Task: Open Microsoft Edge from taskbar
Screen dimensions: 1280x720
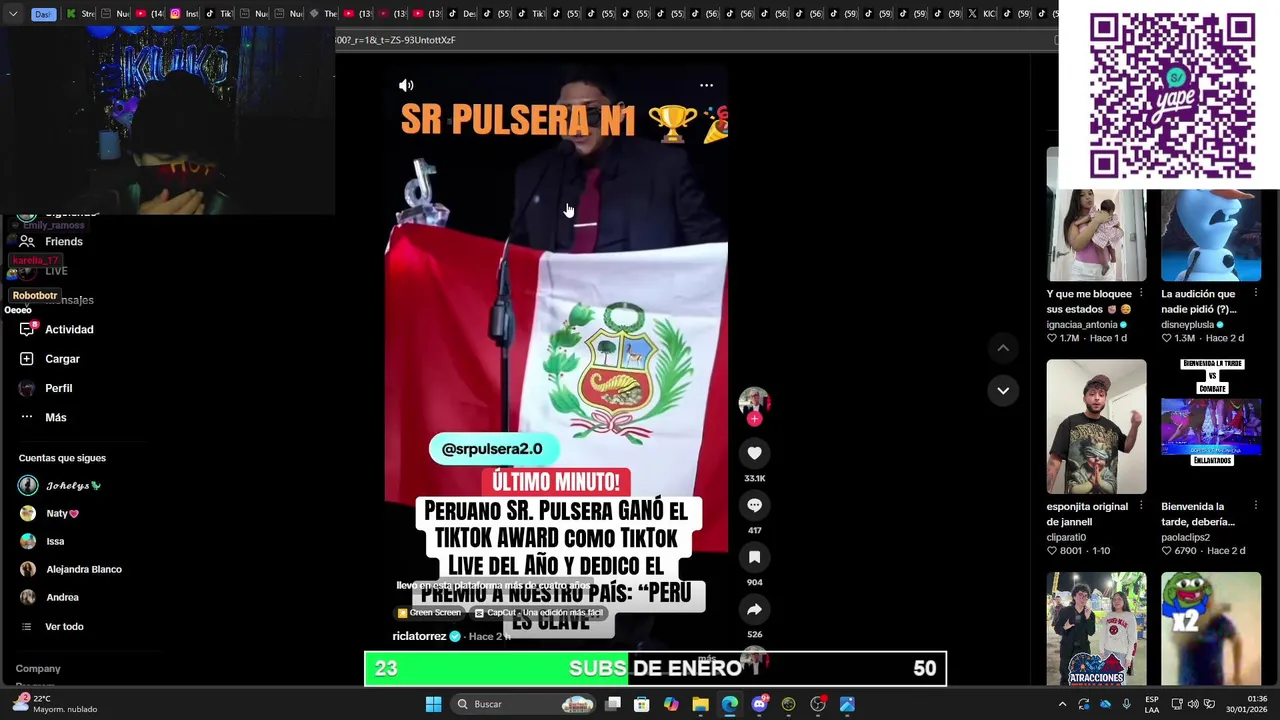Action: click(x=730, y=704)
